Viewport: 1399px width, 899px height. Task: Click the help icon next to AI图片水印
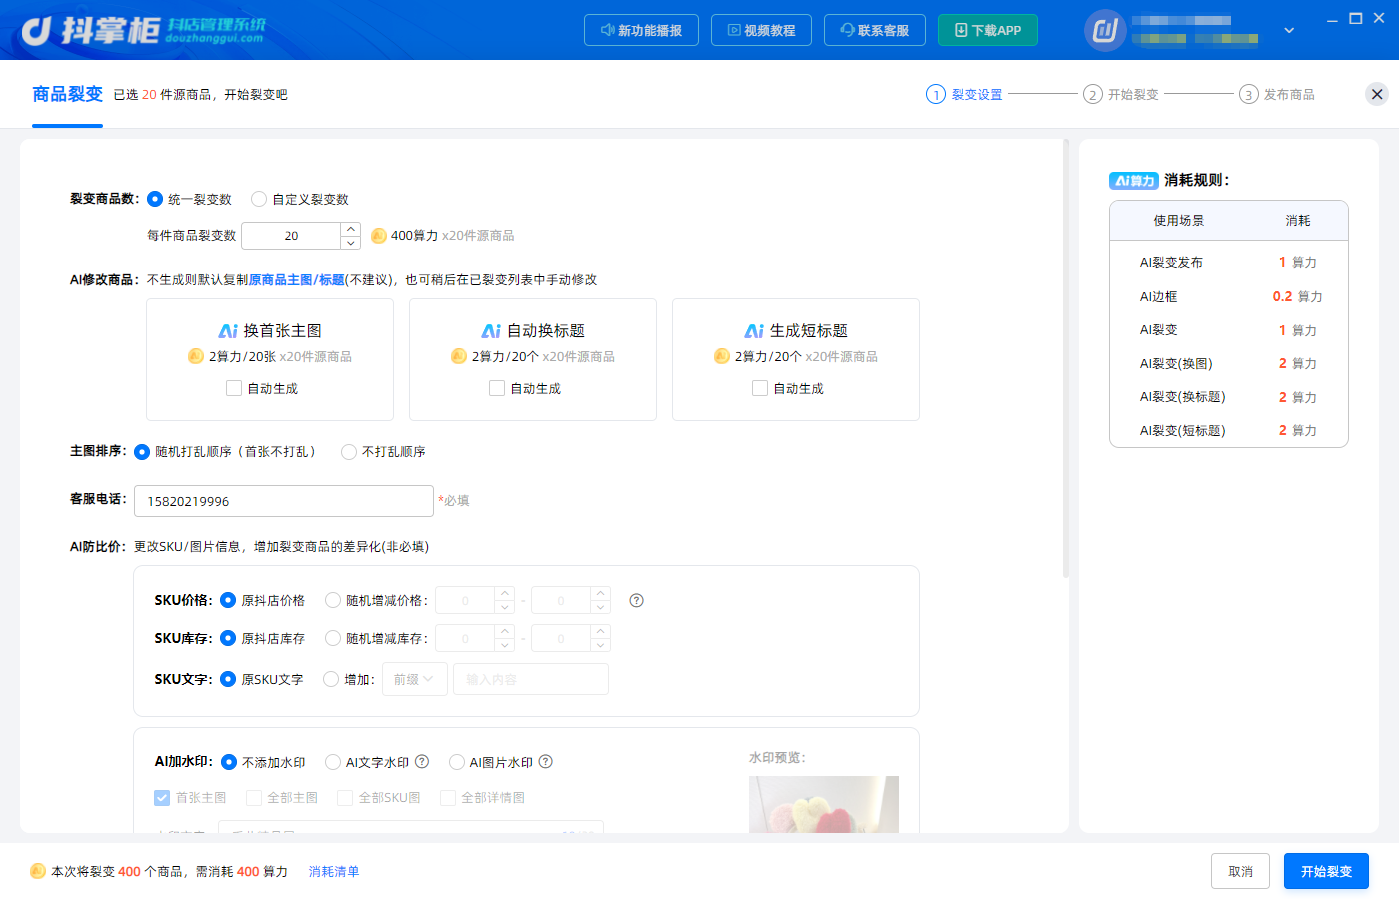pyautogui.click(x=545, y=761)
